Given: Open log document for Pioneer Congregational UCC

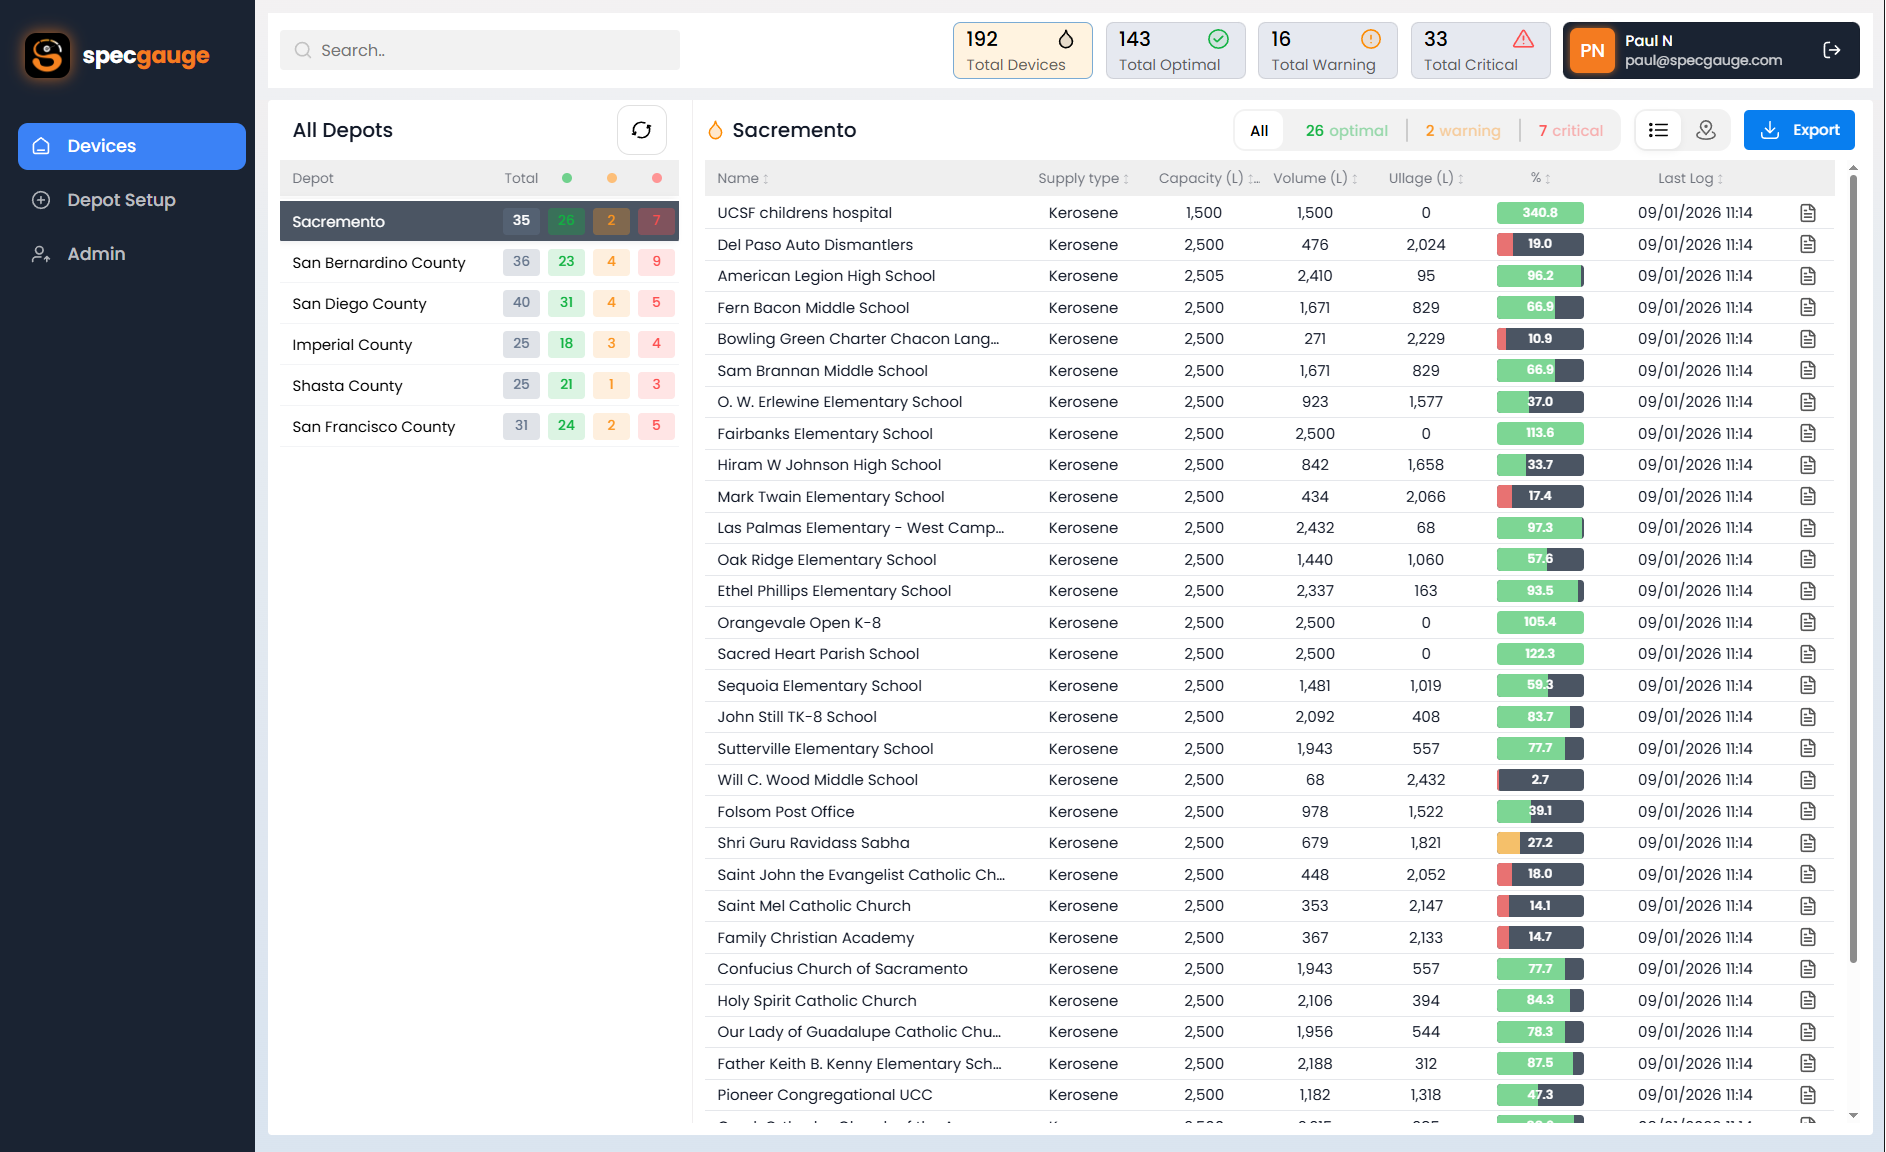Looking at the screenshot, I should (x=1807, y=1095).
